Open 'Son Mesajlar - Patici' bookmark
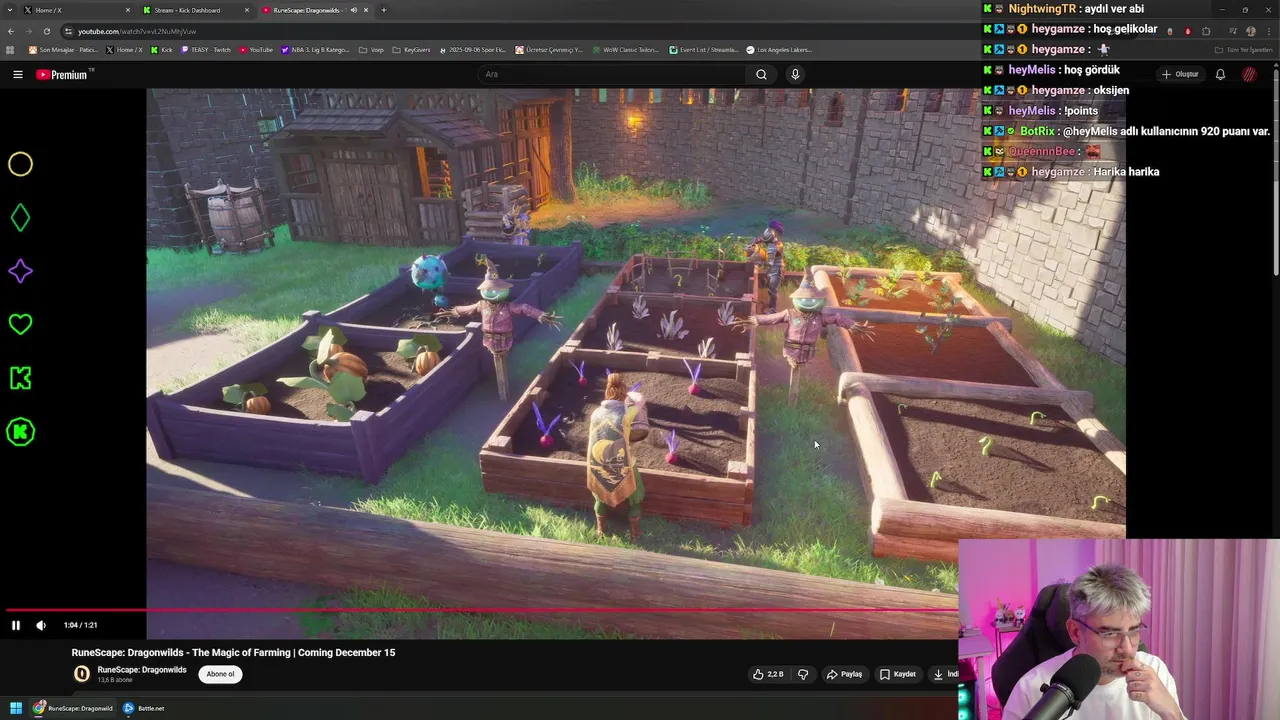The width and height of the screenshot is (1280, 720). [x=64, y=49]
